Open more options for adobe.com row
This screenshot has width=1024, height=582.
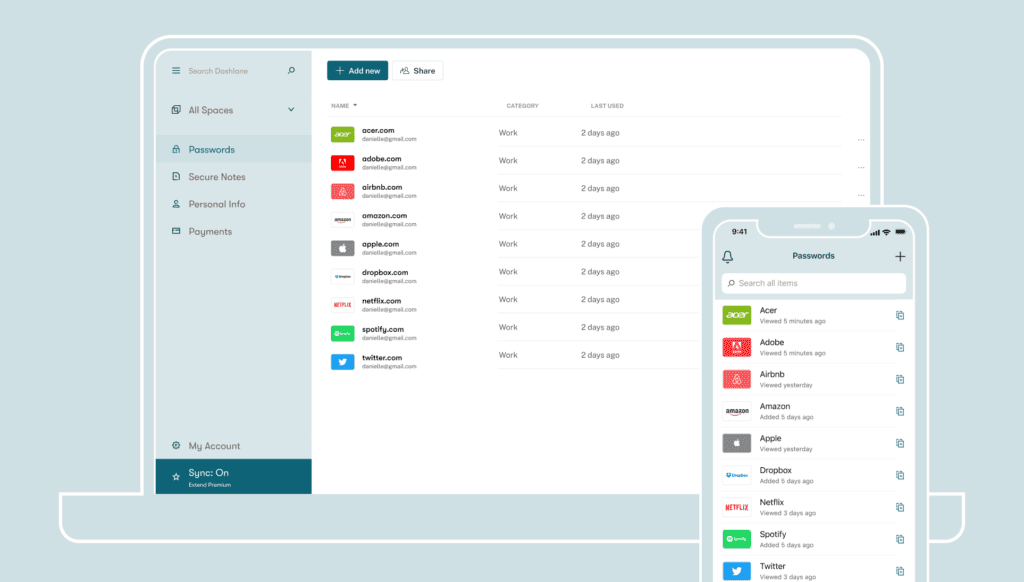[861, 168]
